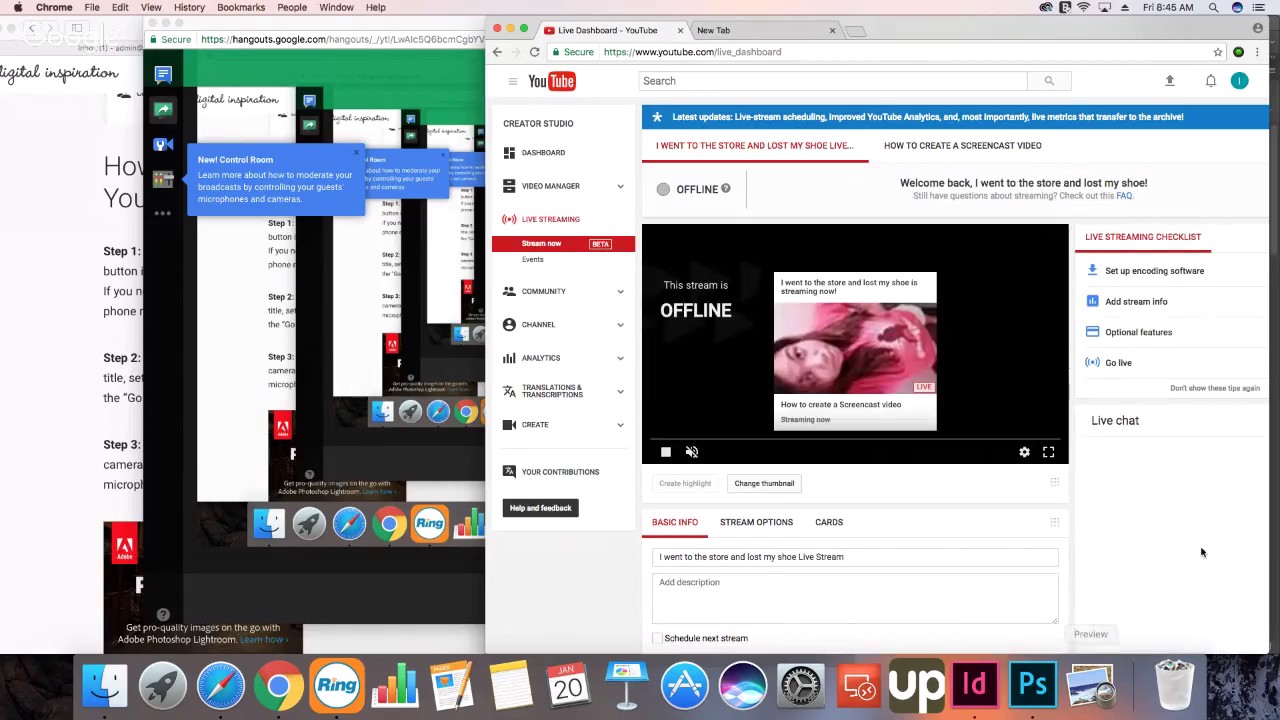Click the Change thumbnail button
Image resolution: width=1280 pixels, height=720 pixels.
point(764,484)
